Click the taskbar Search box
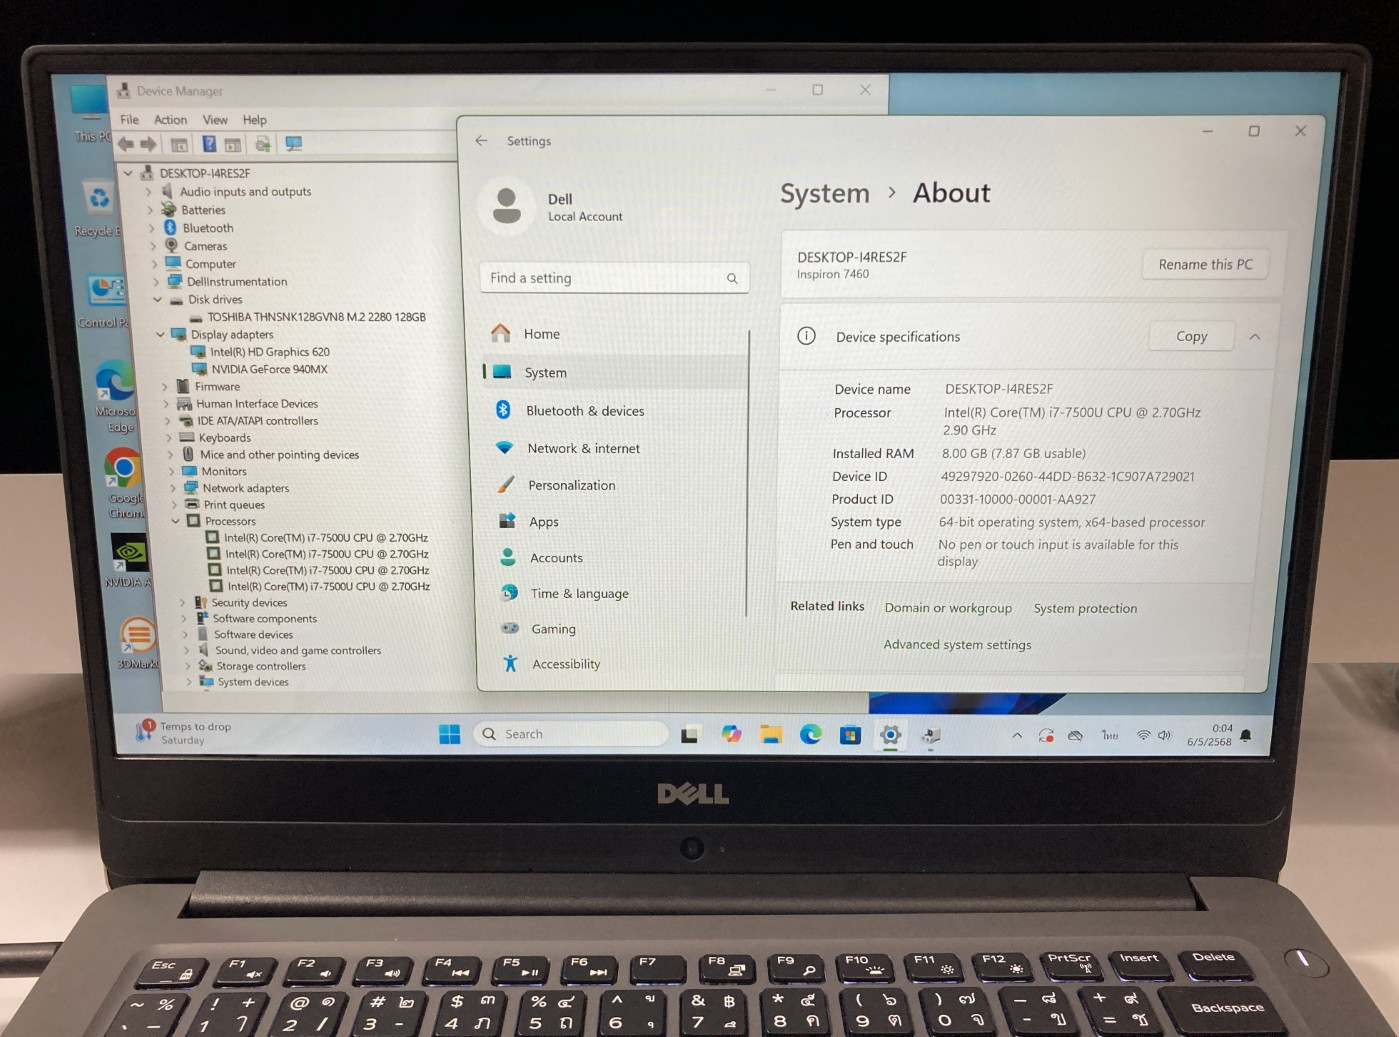Viewport: 1399px width, 1037px height. (x=570, y=734)
